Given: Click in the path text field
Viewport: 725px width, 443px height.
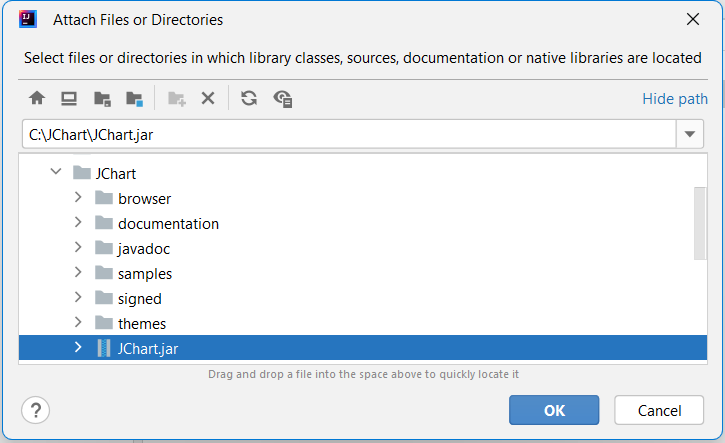Looking at the screenshot, I should coord(349,134).
